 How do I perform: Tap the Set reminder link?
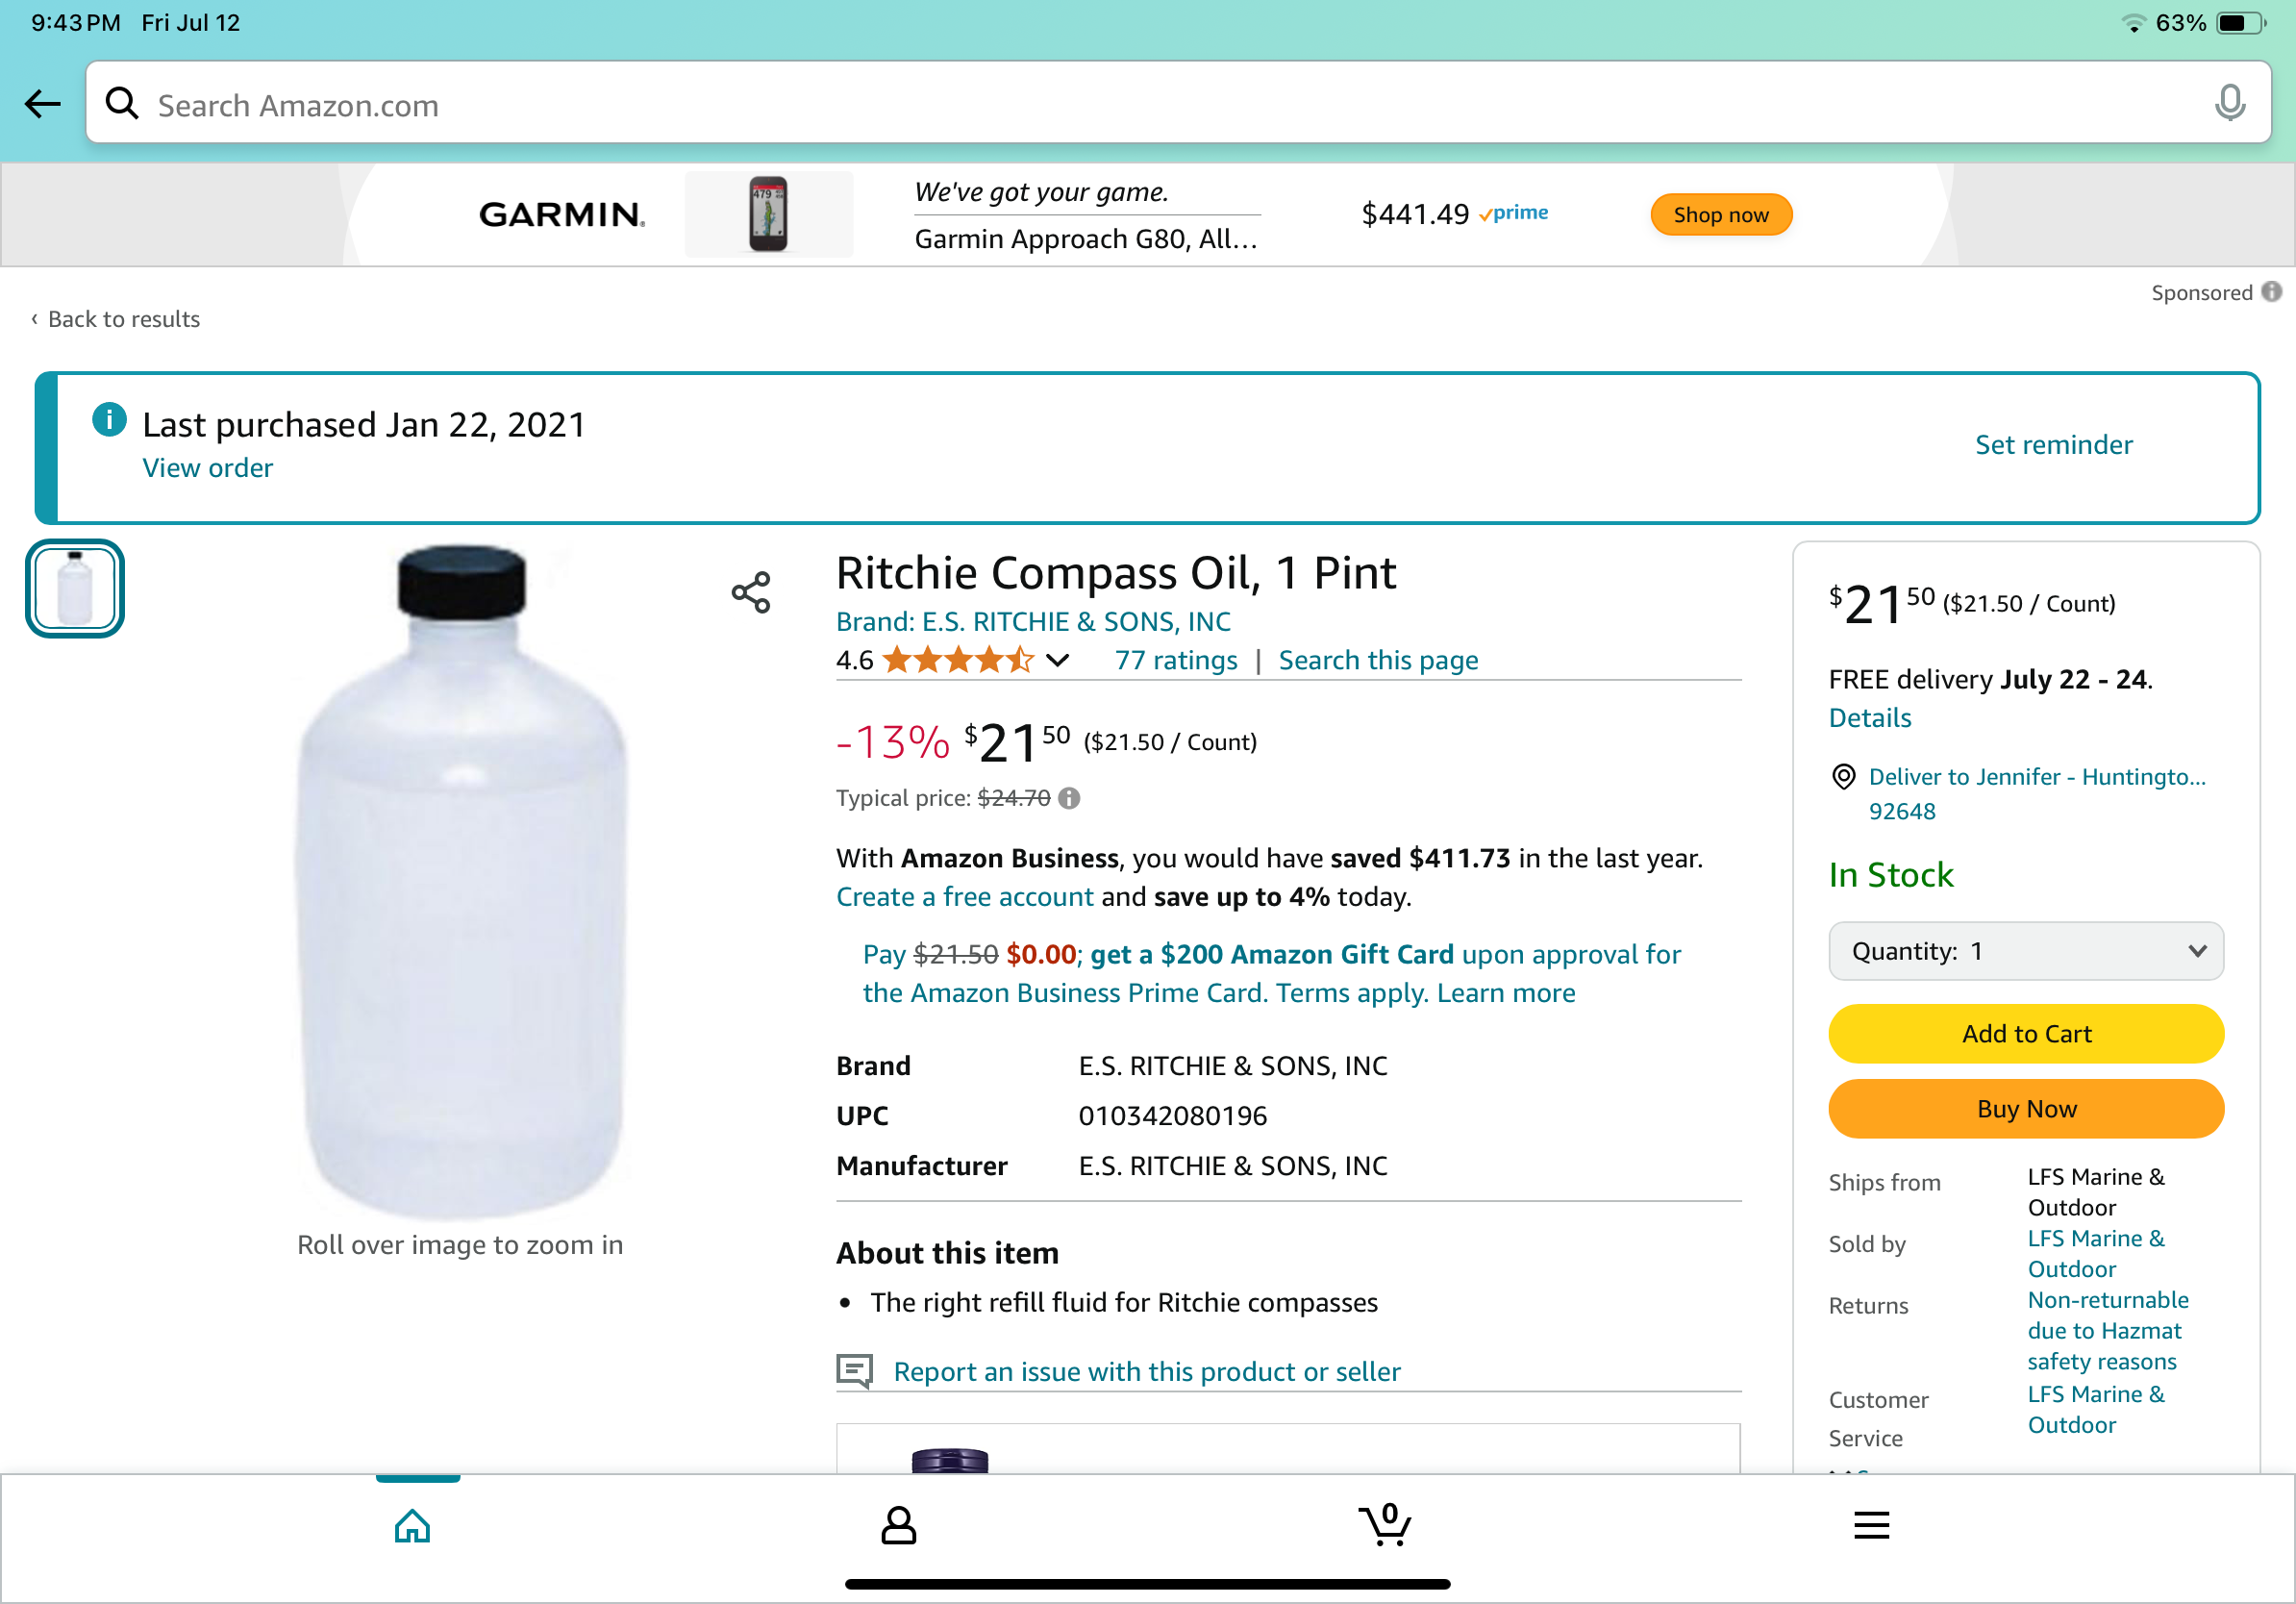pyautogui.click(x=2053, y=445)
